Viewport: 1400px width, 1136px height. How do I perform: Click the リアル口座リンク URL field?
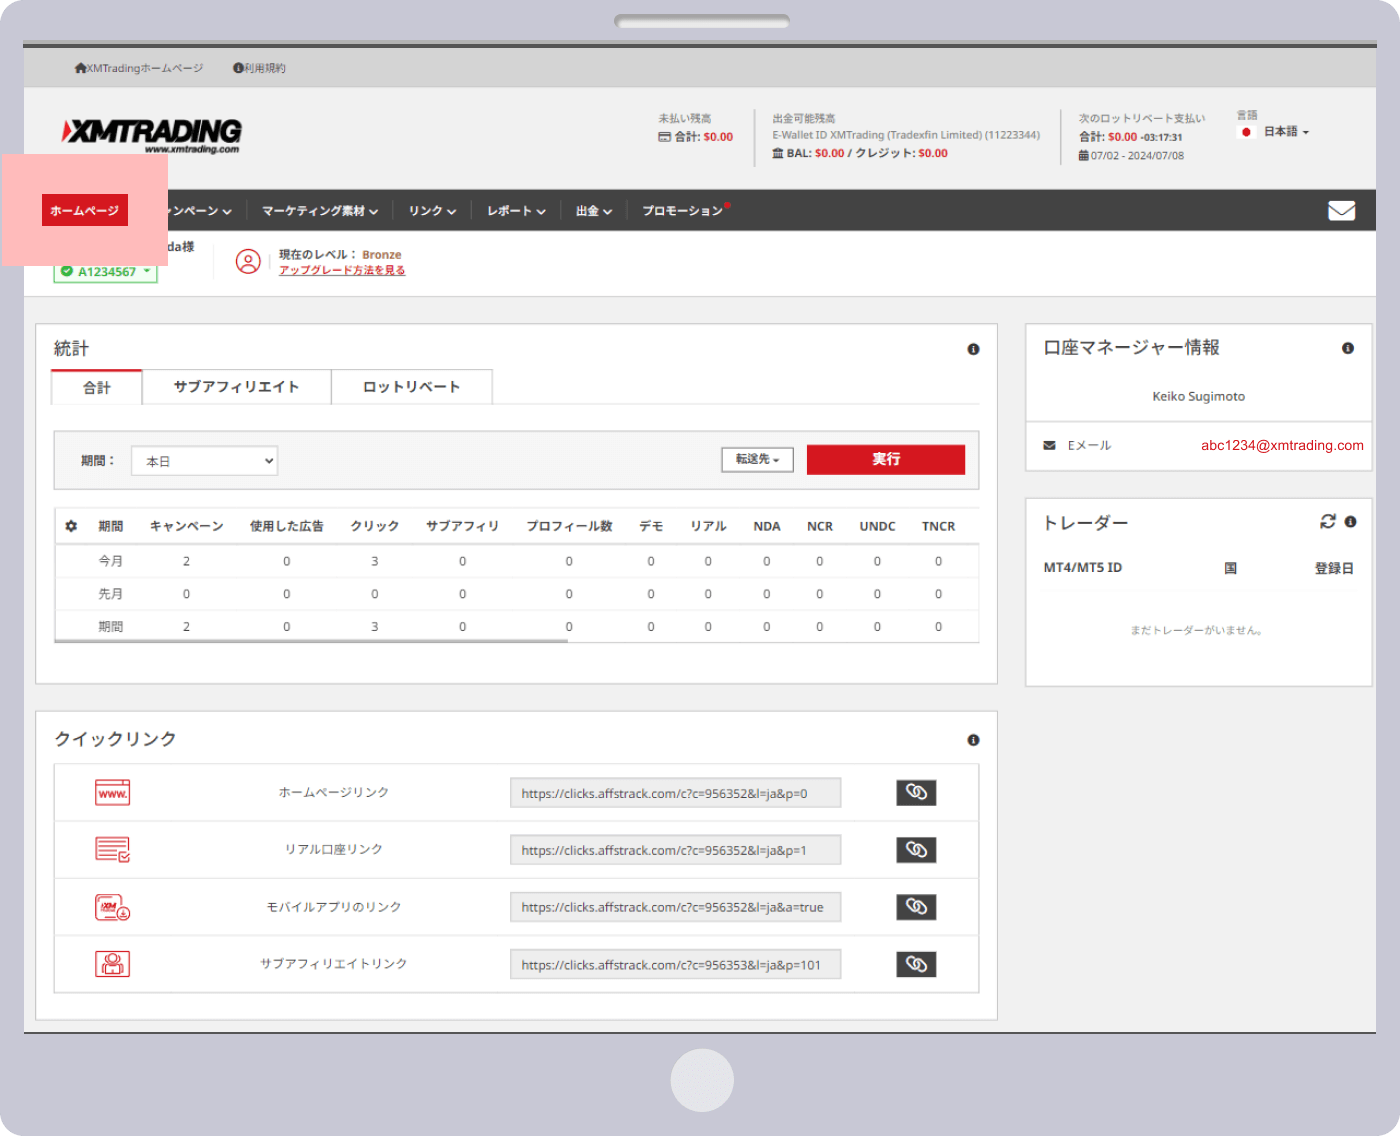[675, 850]
